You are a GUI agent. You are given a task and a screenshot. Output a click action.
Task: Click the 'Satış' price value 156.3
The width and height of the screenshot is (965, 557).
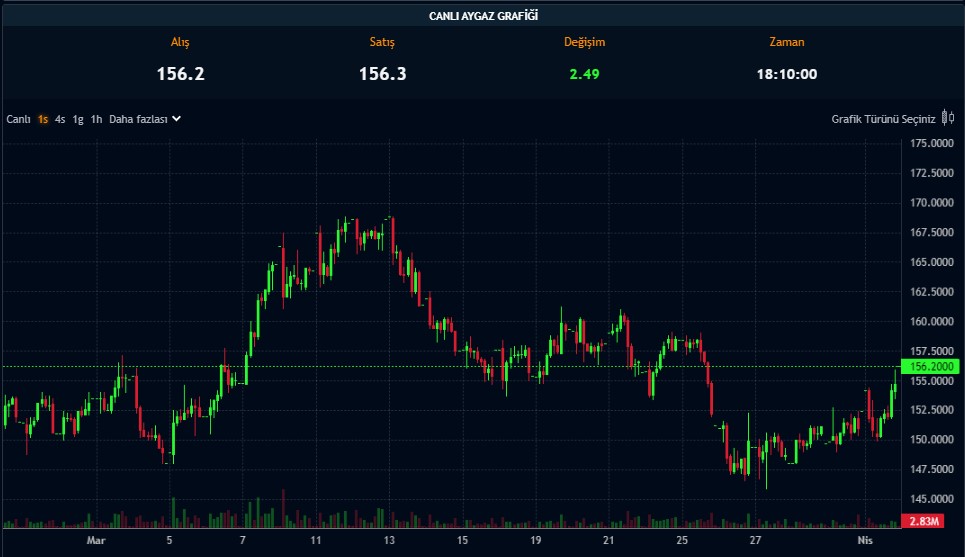coord(382,74)
